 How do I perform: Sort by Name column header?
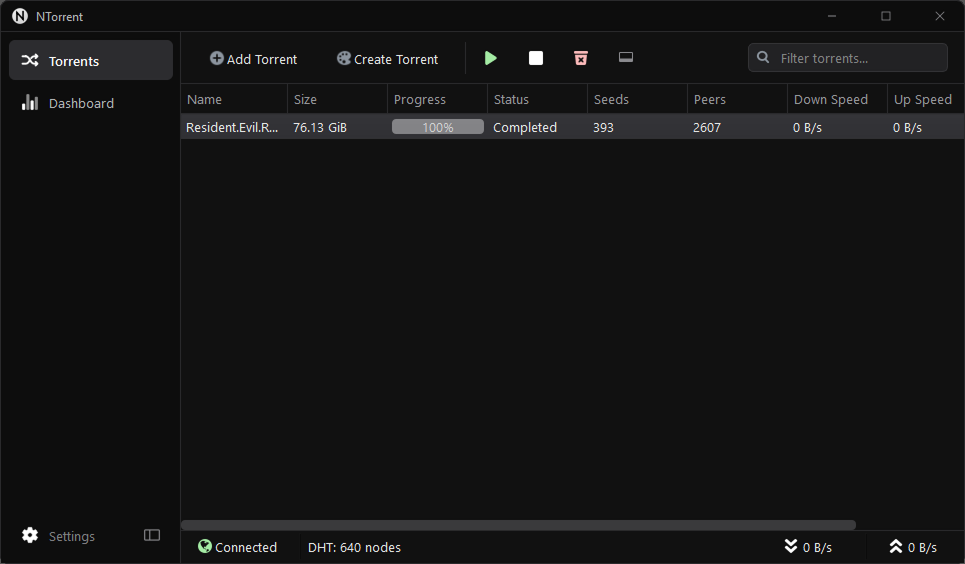coord(234,99)
